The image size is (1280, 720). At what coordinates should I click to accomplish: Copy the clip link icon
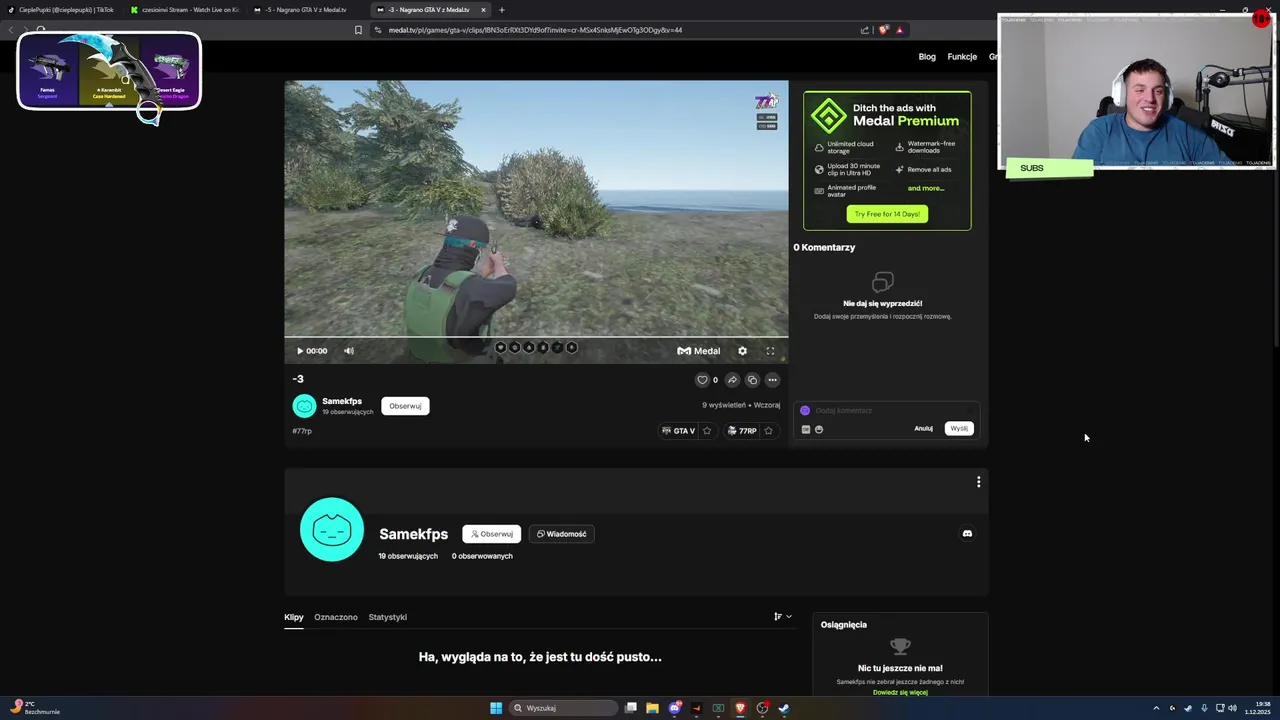pos(752,380)
